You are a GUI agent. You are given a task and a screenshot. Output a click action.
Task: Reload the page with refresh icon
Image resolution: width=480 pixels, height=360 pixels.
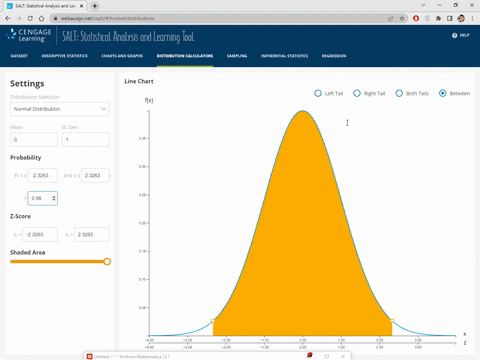[30, 18]
